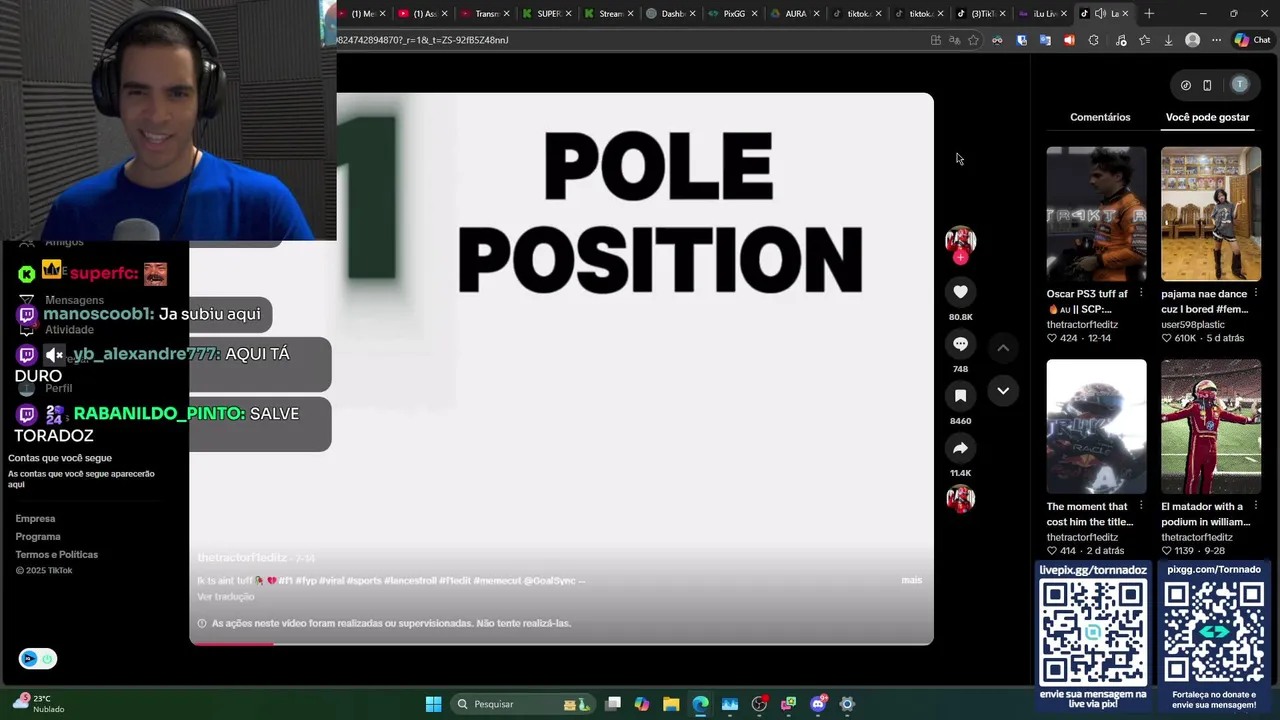This screenshot has width=1280, height=720.
Task: Click 'Ver tradução' under the caption
Action: (x=226, y=597)
